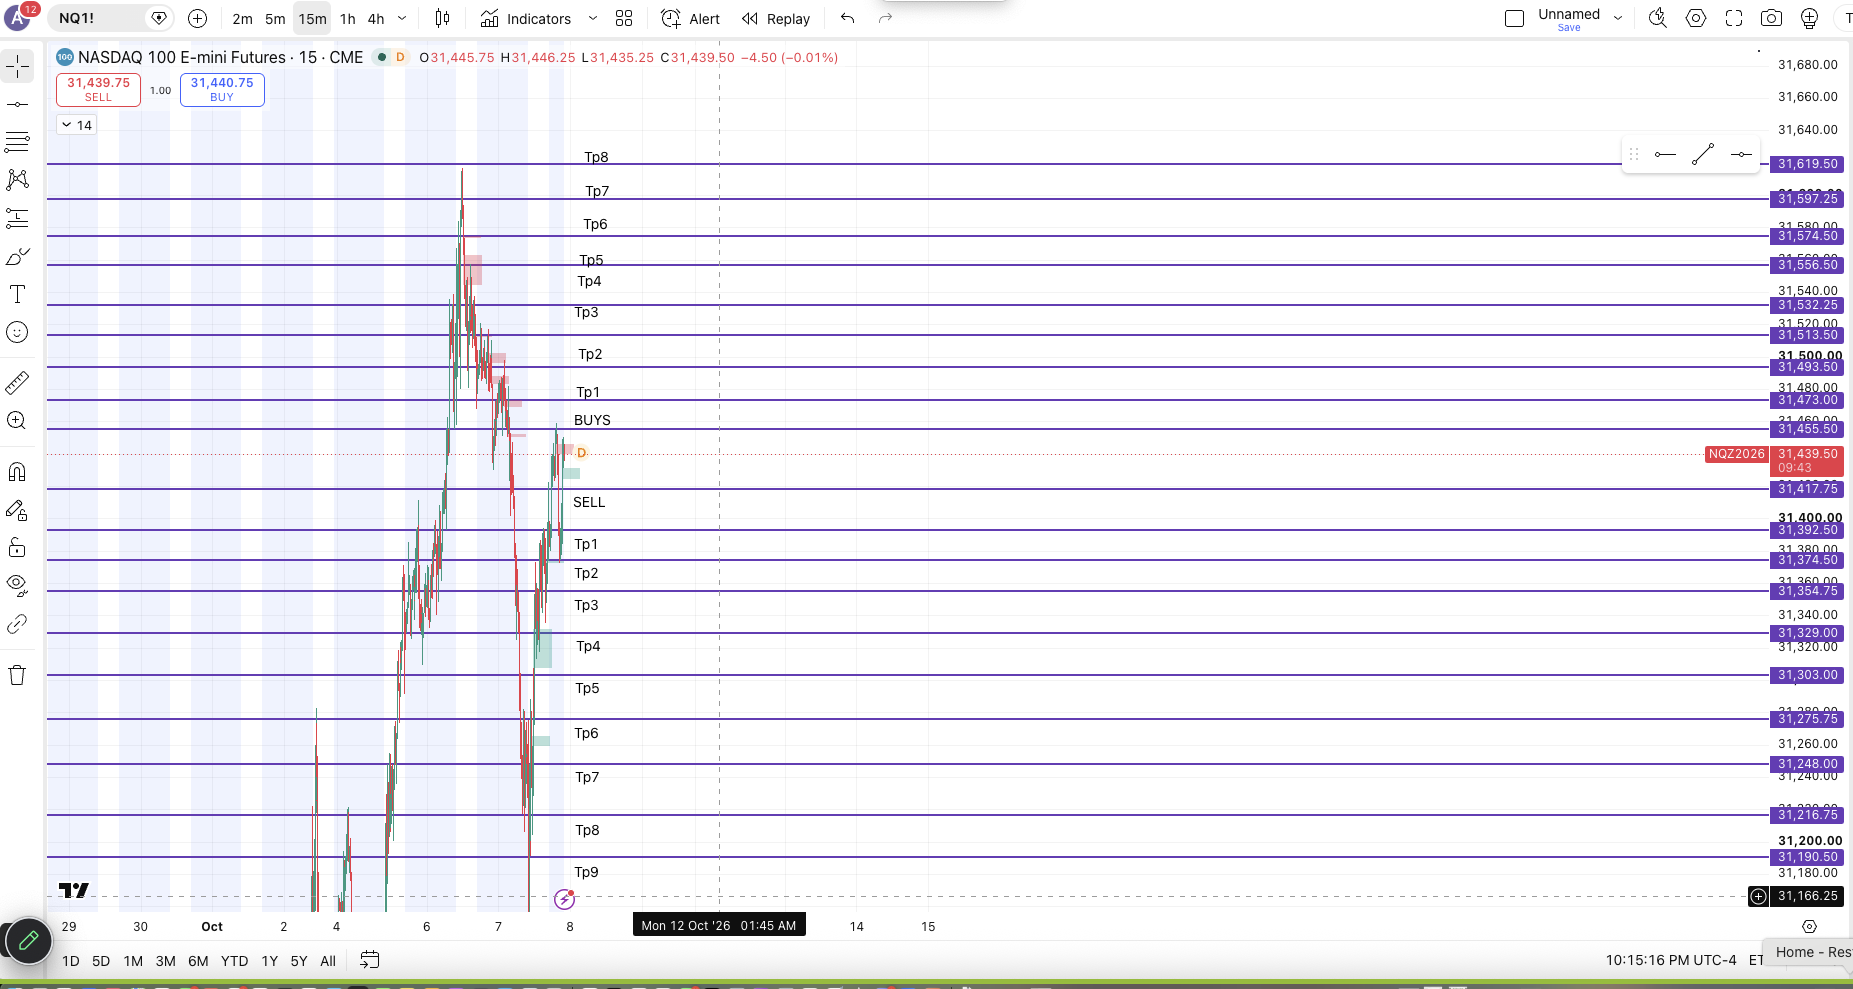Toggle magnet mode on the left toolbar
1853x989 pixels.
click(x=17, y=471)
